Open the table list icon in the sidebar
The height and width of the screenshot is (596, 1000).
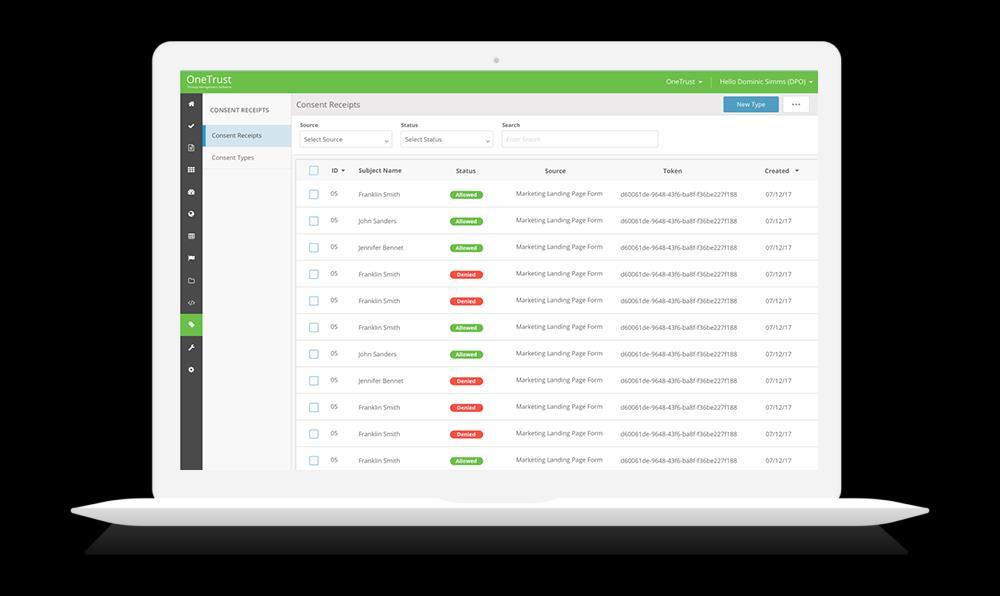pyautogui.click(x=191, y=236)
